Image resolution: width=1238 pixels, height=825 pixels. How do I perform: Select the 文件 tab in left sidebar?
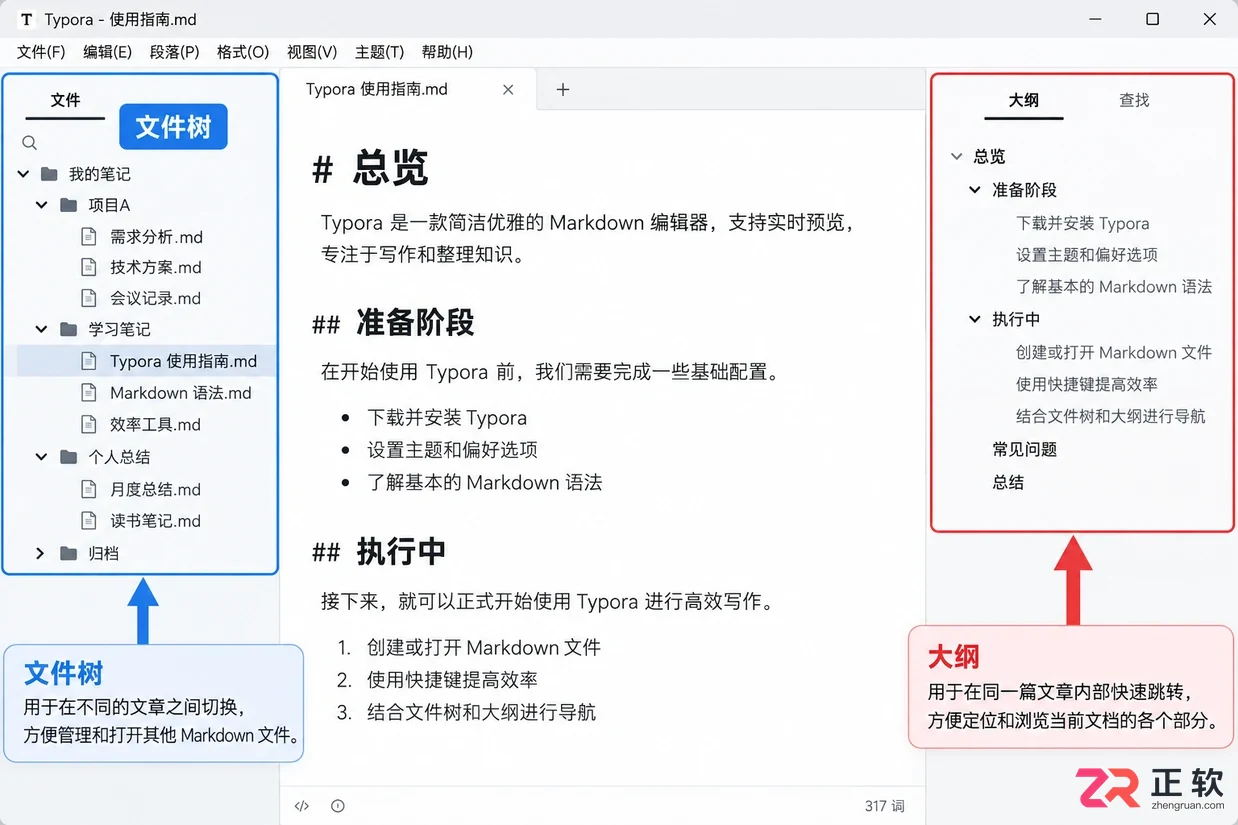pyautogui.click(x=65, y=100)
